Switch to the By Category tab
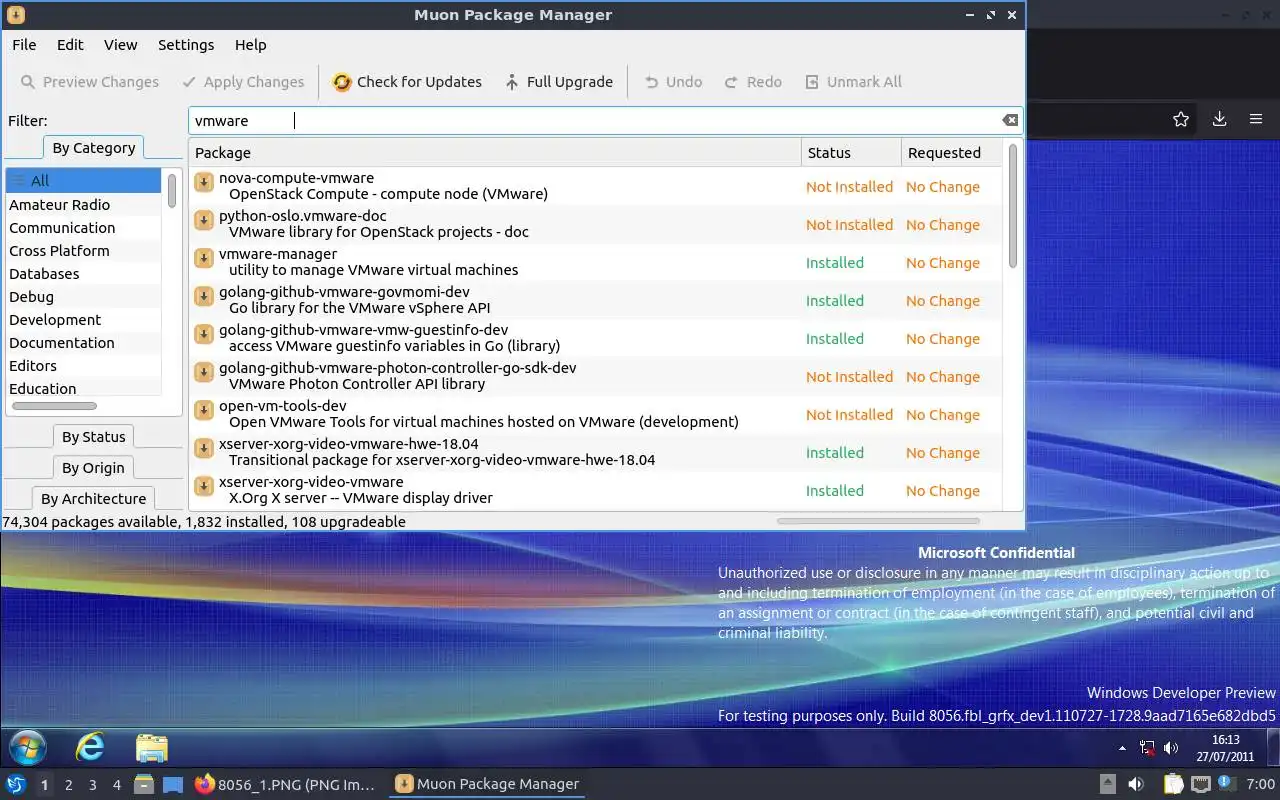Viewport: 1280px width, 800px height. coord(94,148)
